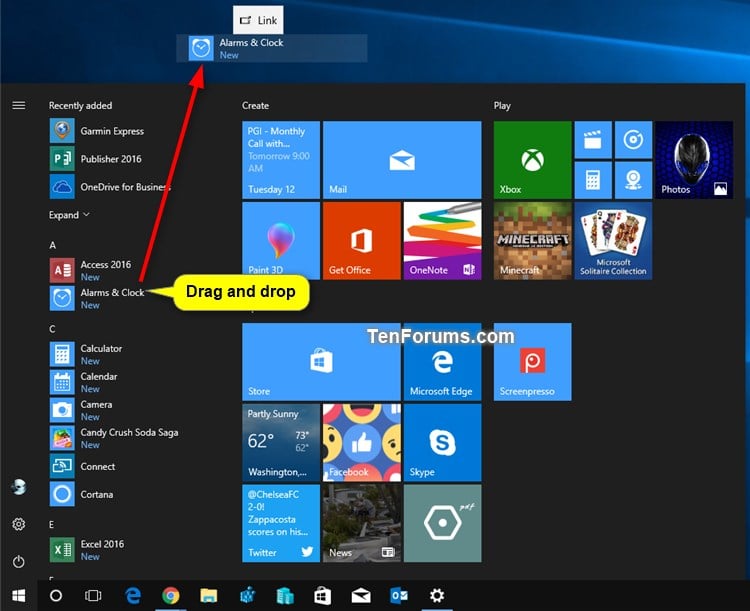750x611 pixels.
Task: Open the Photos tile
Action: [694, 160]
